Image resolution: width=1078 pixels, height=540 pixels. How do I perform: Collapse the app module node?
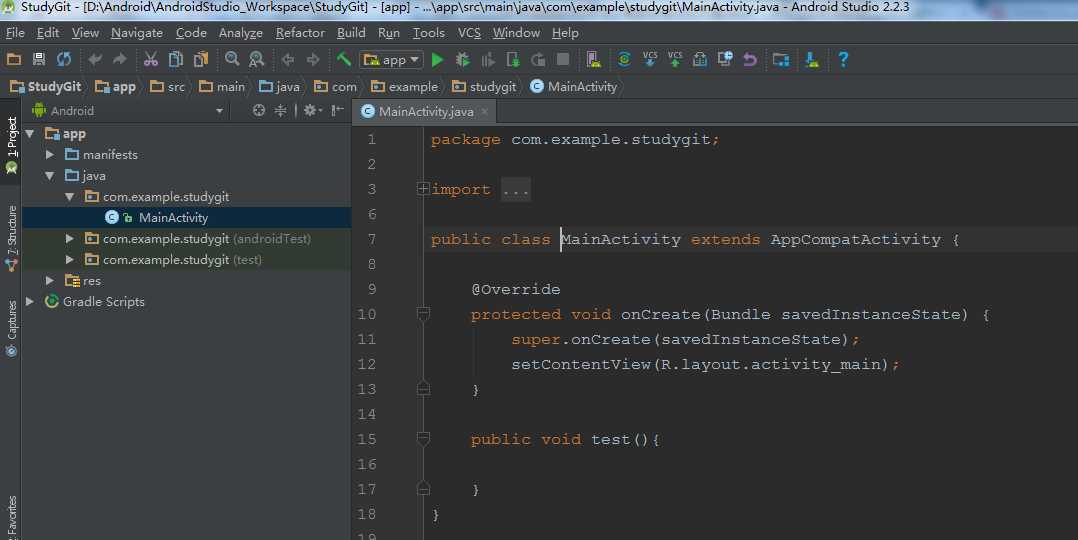(30, 133)
